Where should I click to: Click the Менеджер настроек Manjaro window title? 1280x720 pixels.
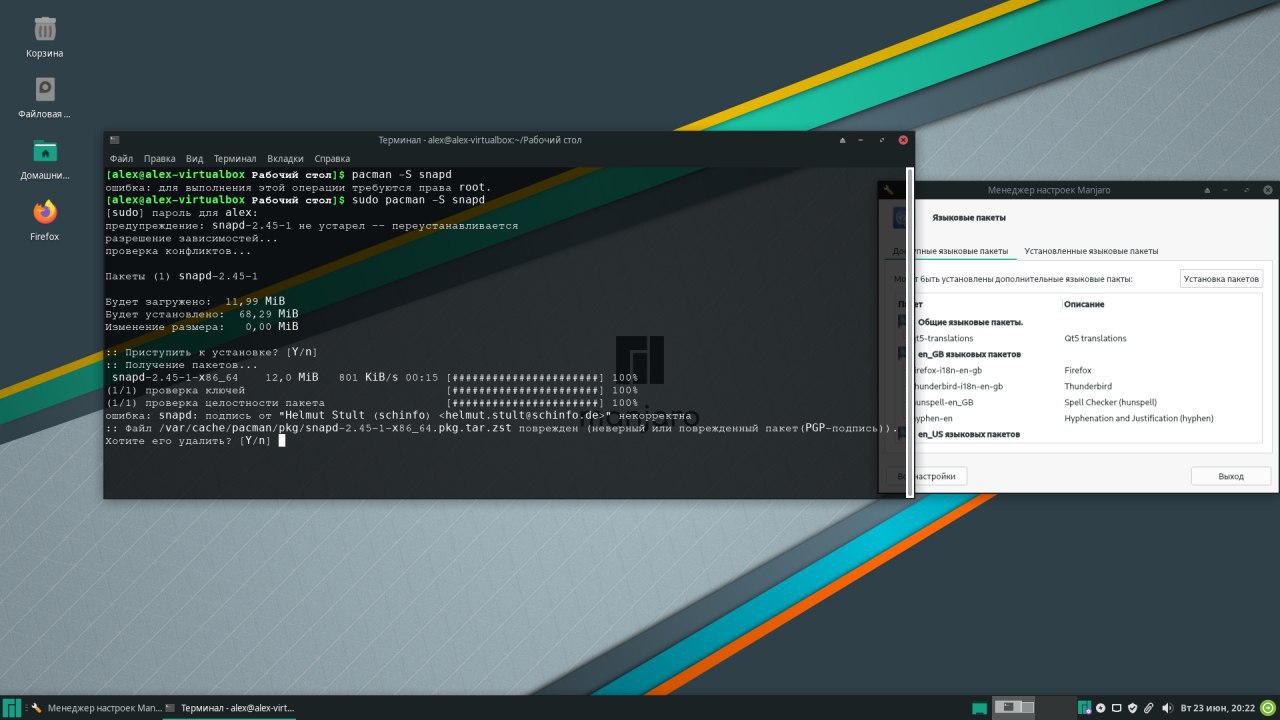coord(1048,190)
